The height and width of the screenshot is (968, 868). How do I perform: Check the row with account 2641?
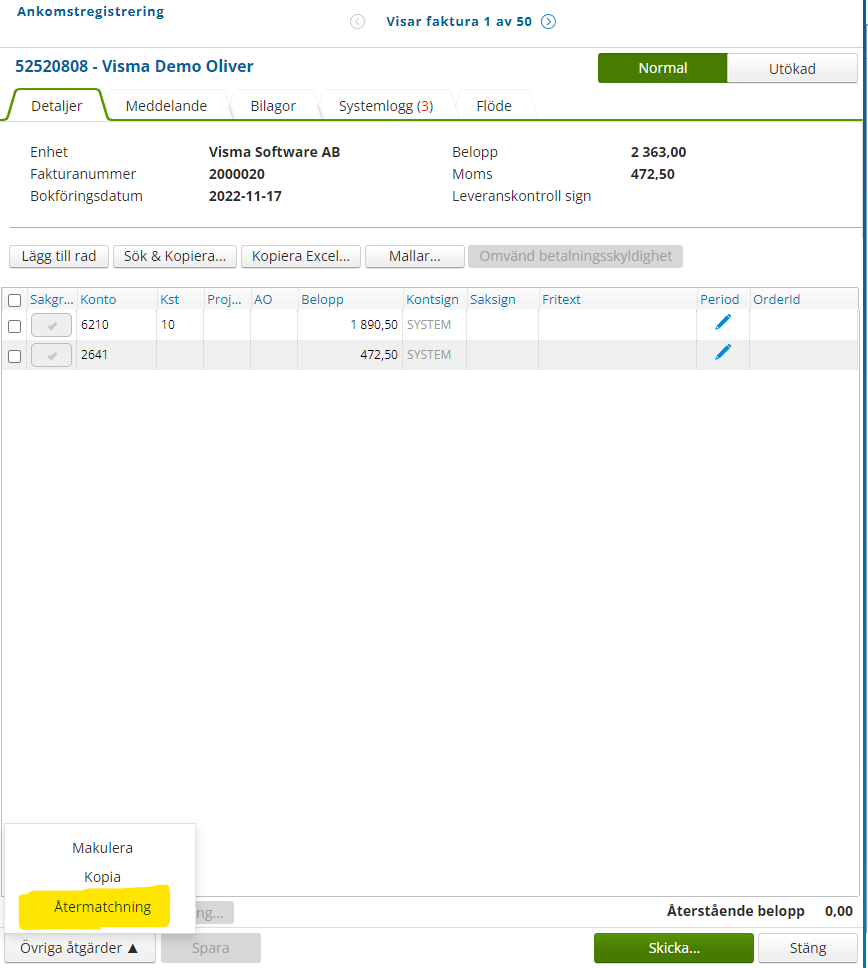click(15, 356)
